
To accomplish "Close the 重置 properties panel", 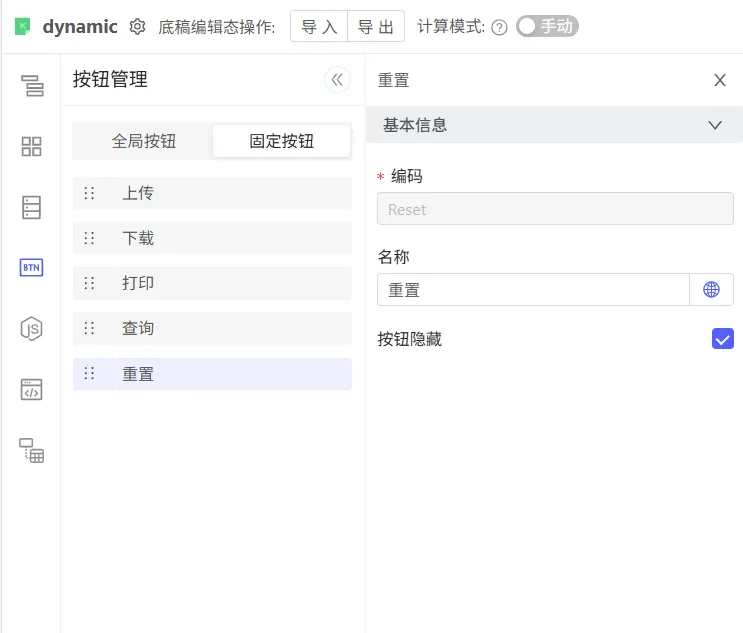I will (720, 81).
